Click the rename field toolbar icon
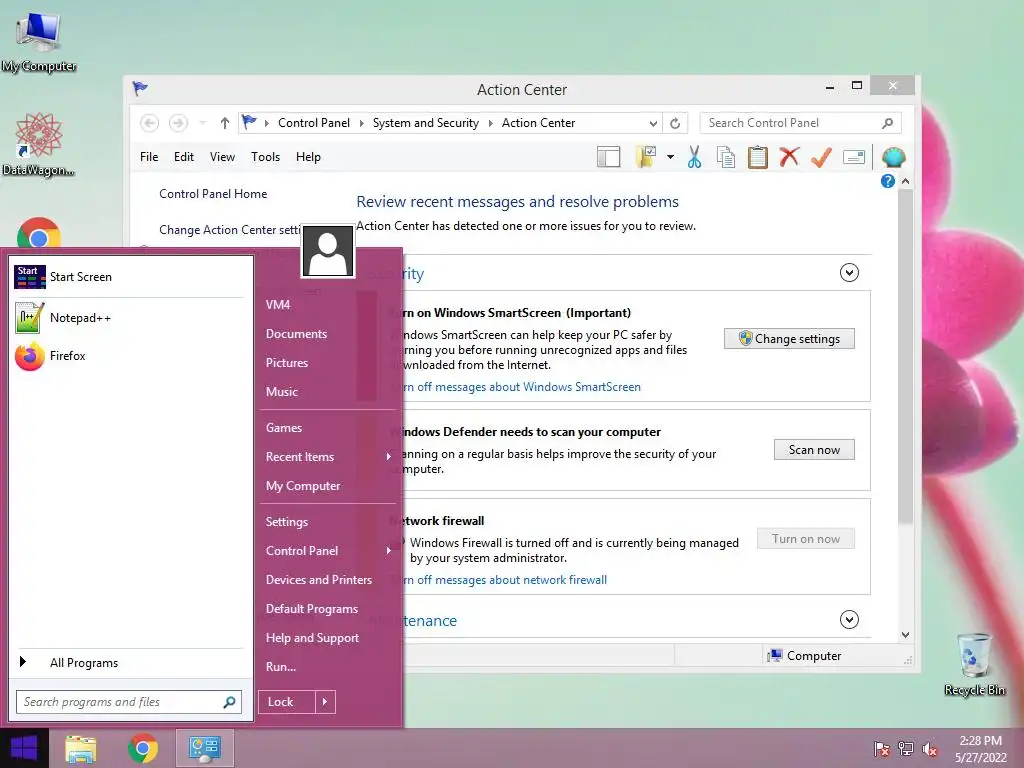 pos(854,157)
